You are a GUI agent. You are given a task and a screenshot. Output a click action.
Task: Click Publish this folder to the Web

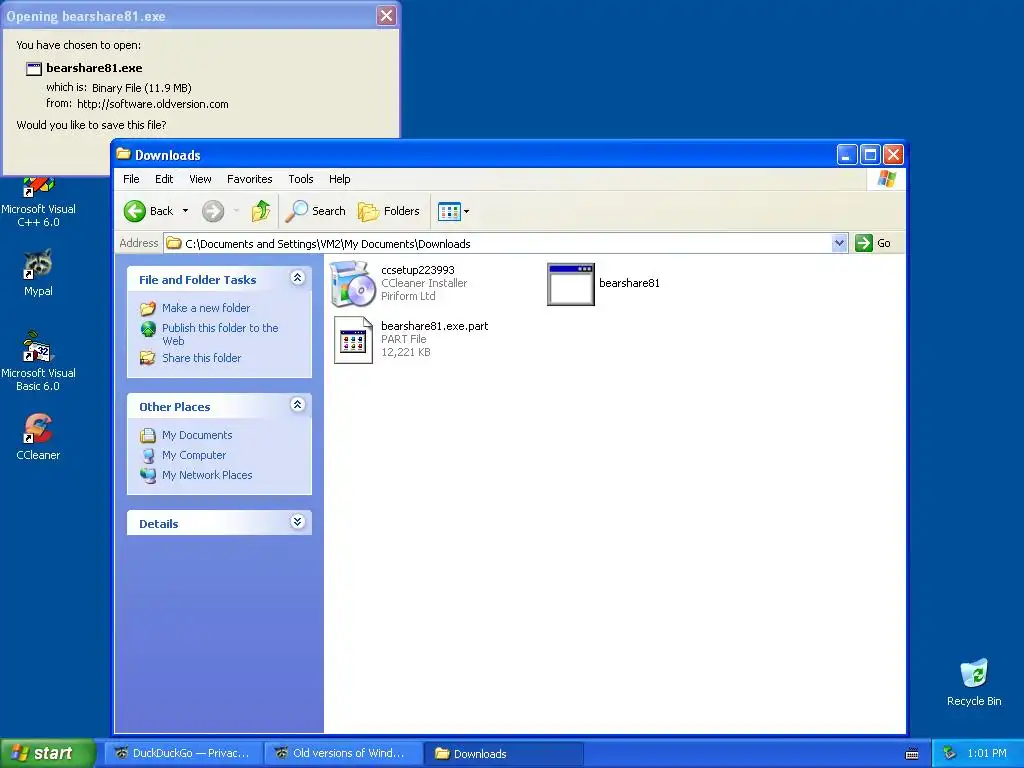coord(220,334)
